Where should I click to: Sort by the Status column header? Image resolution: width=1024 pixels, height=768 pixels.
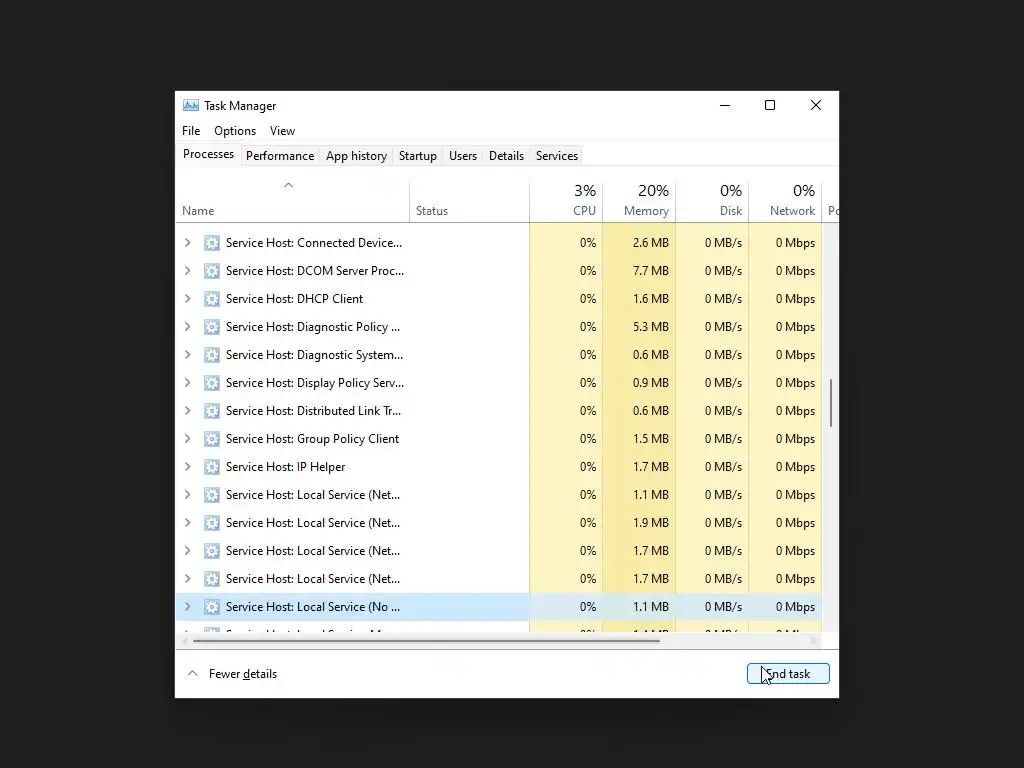pos(470,201)
